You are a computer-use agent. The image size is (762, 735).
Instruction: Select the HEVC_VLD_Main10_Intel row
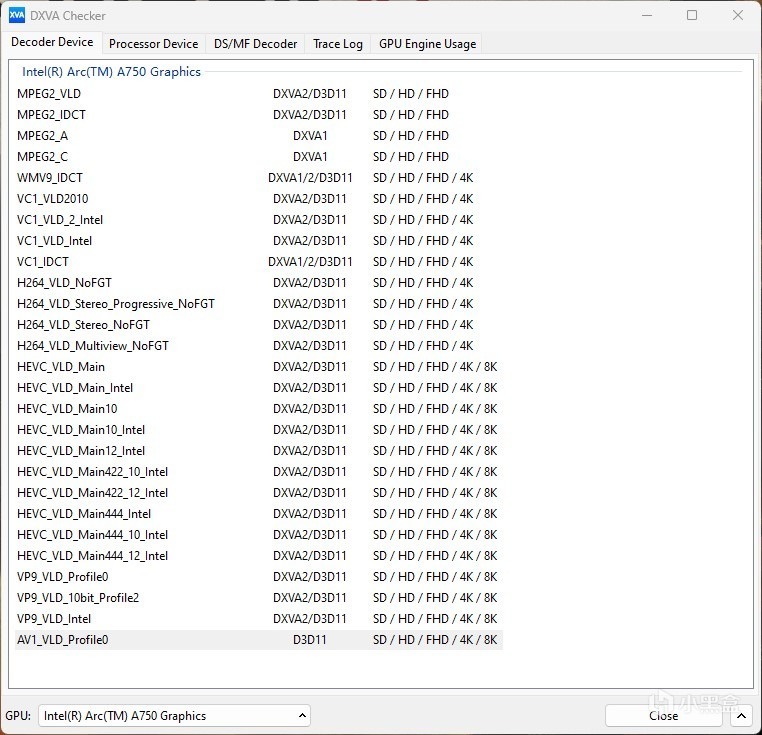tap(259, 430)
